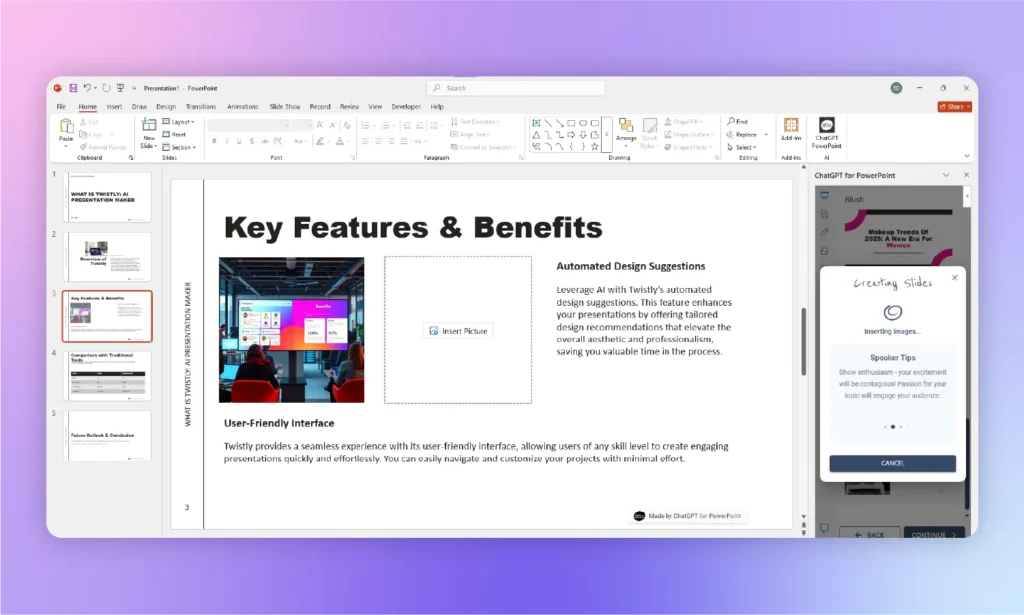Open the Section dropdown
Image resolution: width=1024 pixels, height=615 pixels.
(178, 147)
